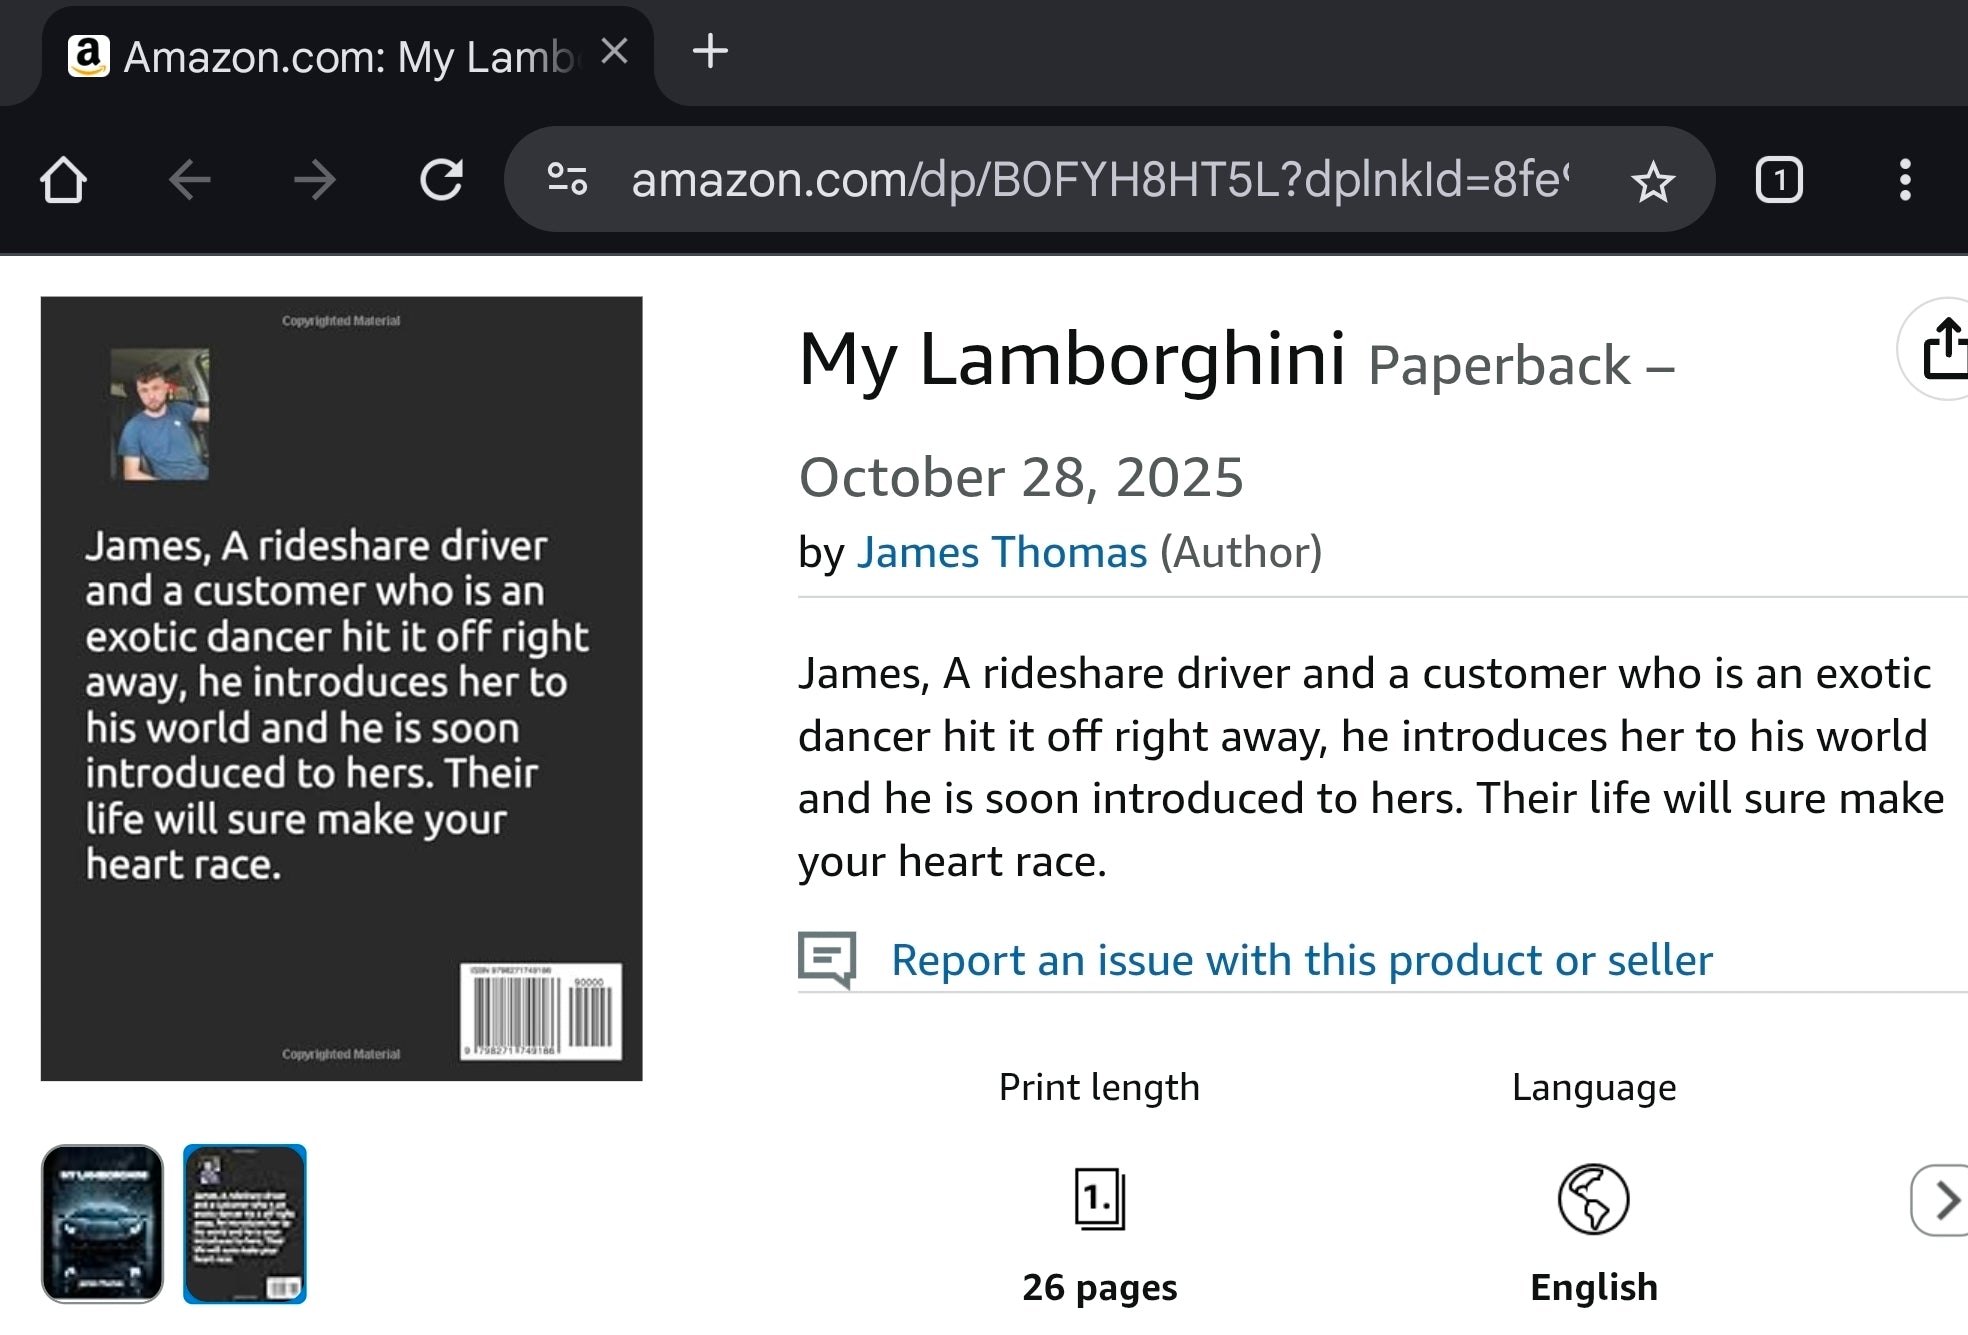Viewport: 1968px width, 1335px height.
Task: Click the browser Home icon
Action: coord(63,180)
